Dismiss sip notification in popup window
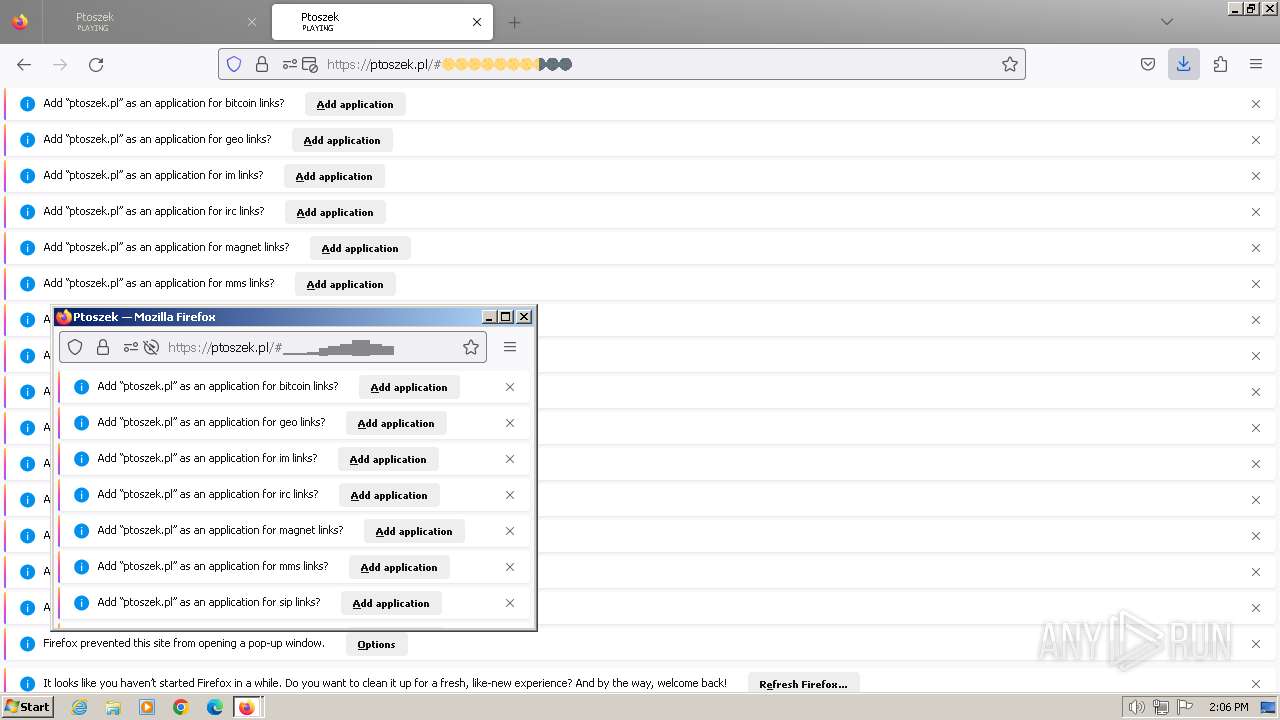 click(510, 603)
